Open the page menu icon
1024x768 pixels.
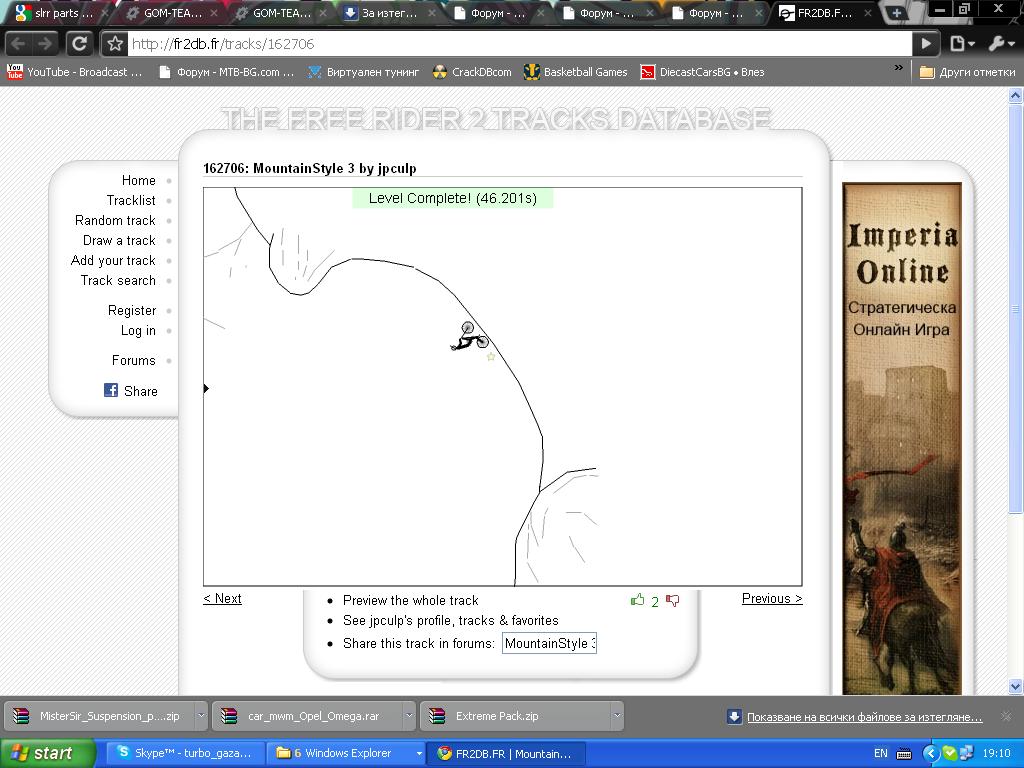coord(961,44)
